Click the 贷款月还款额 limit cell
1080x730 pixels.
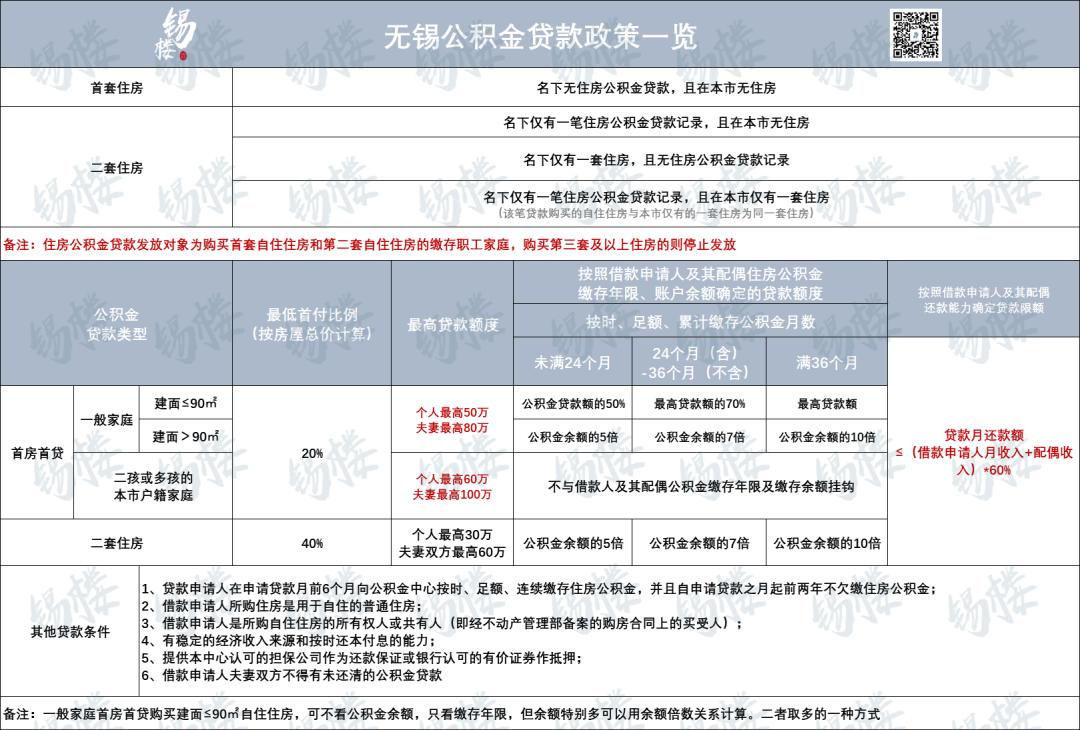(982, 450)
